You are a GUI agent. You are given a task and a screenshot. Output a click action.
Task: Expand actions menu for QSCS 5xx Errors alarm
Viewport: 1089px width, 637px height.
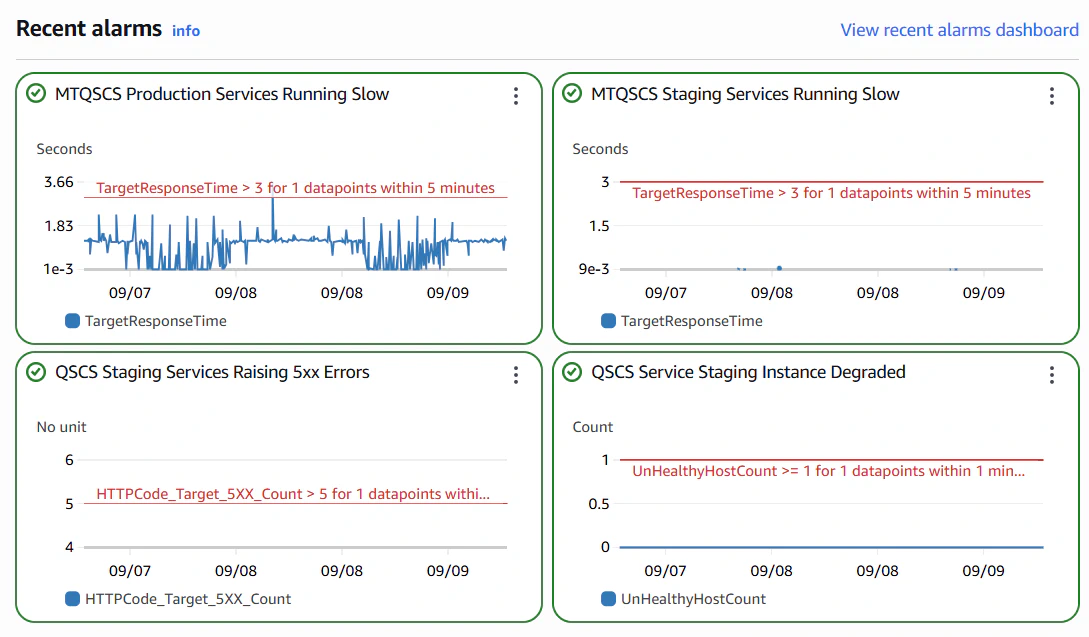coord(516,374)
